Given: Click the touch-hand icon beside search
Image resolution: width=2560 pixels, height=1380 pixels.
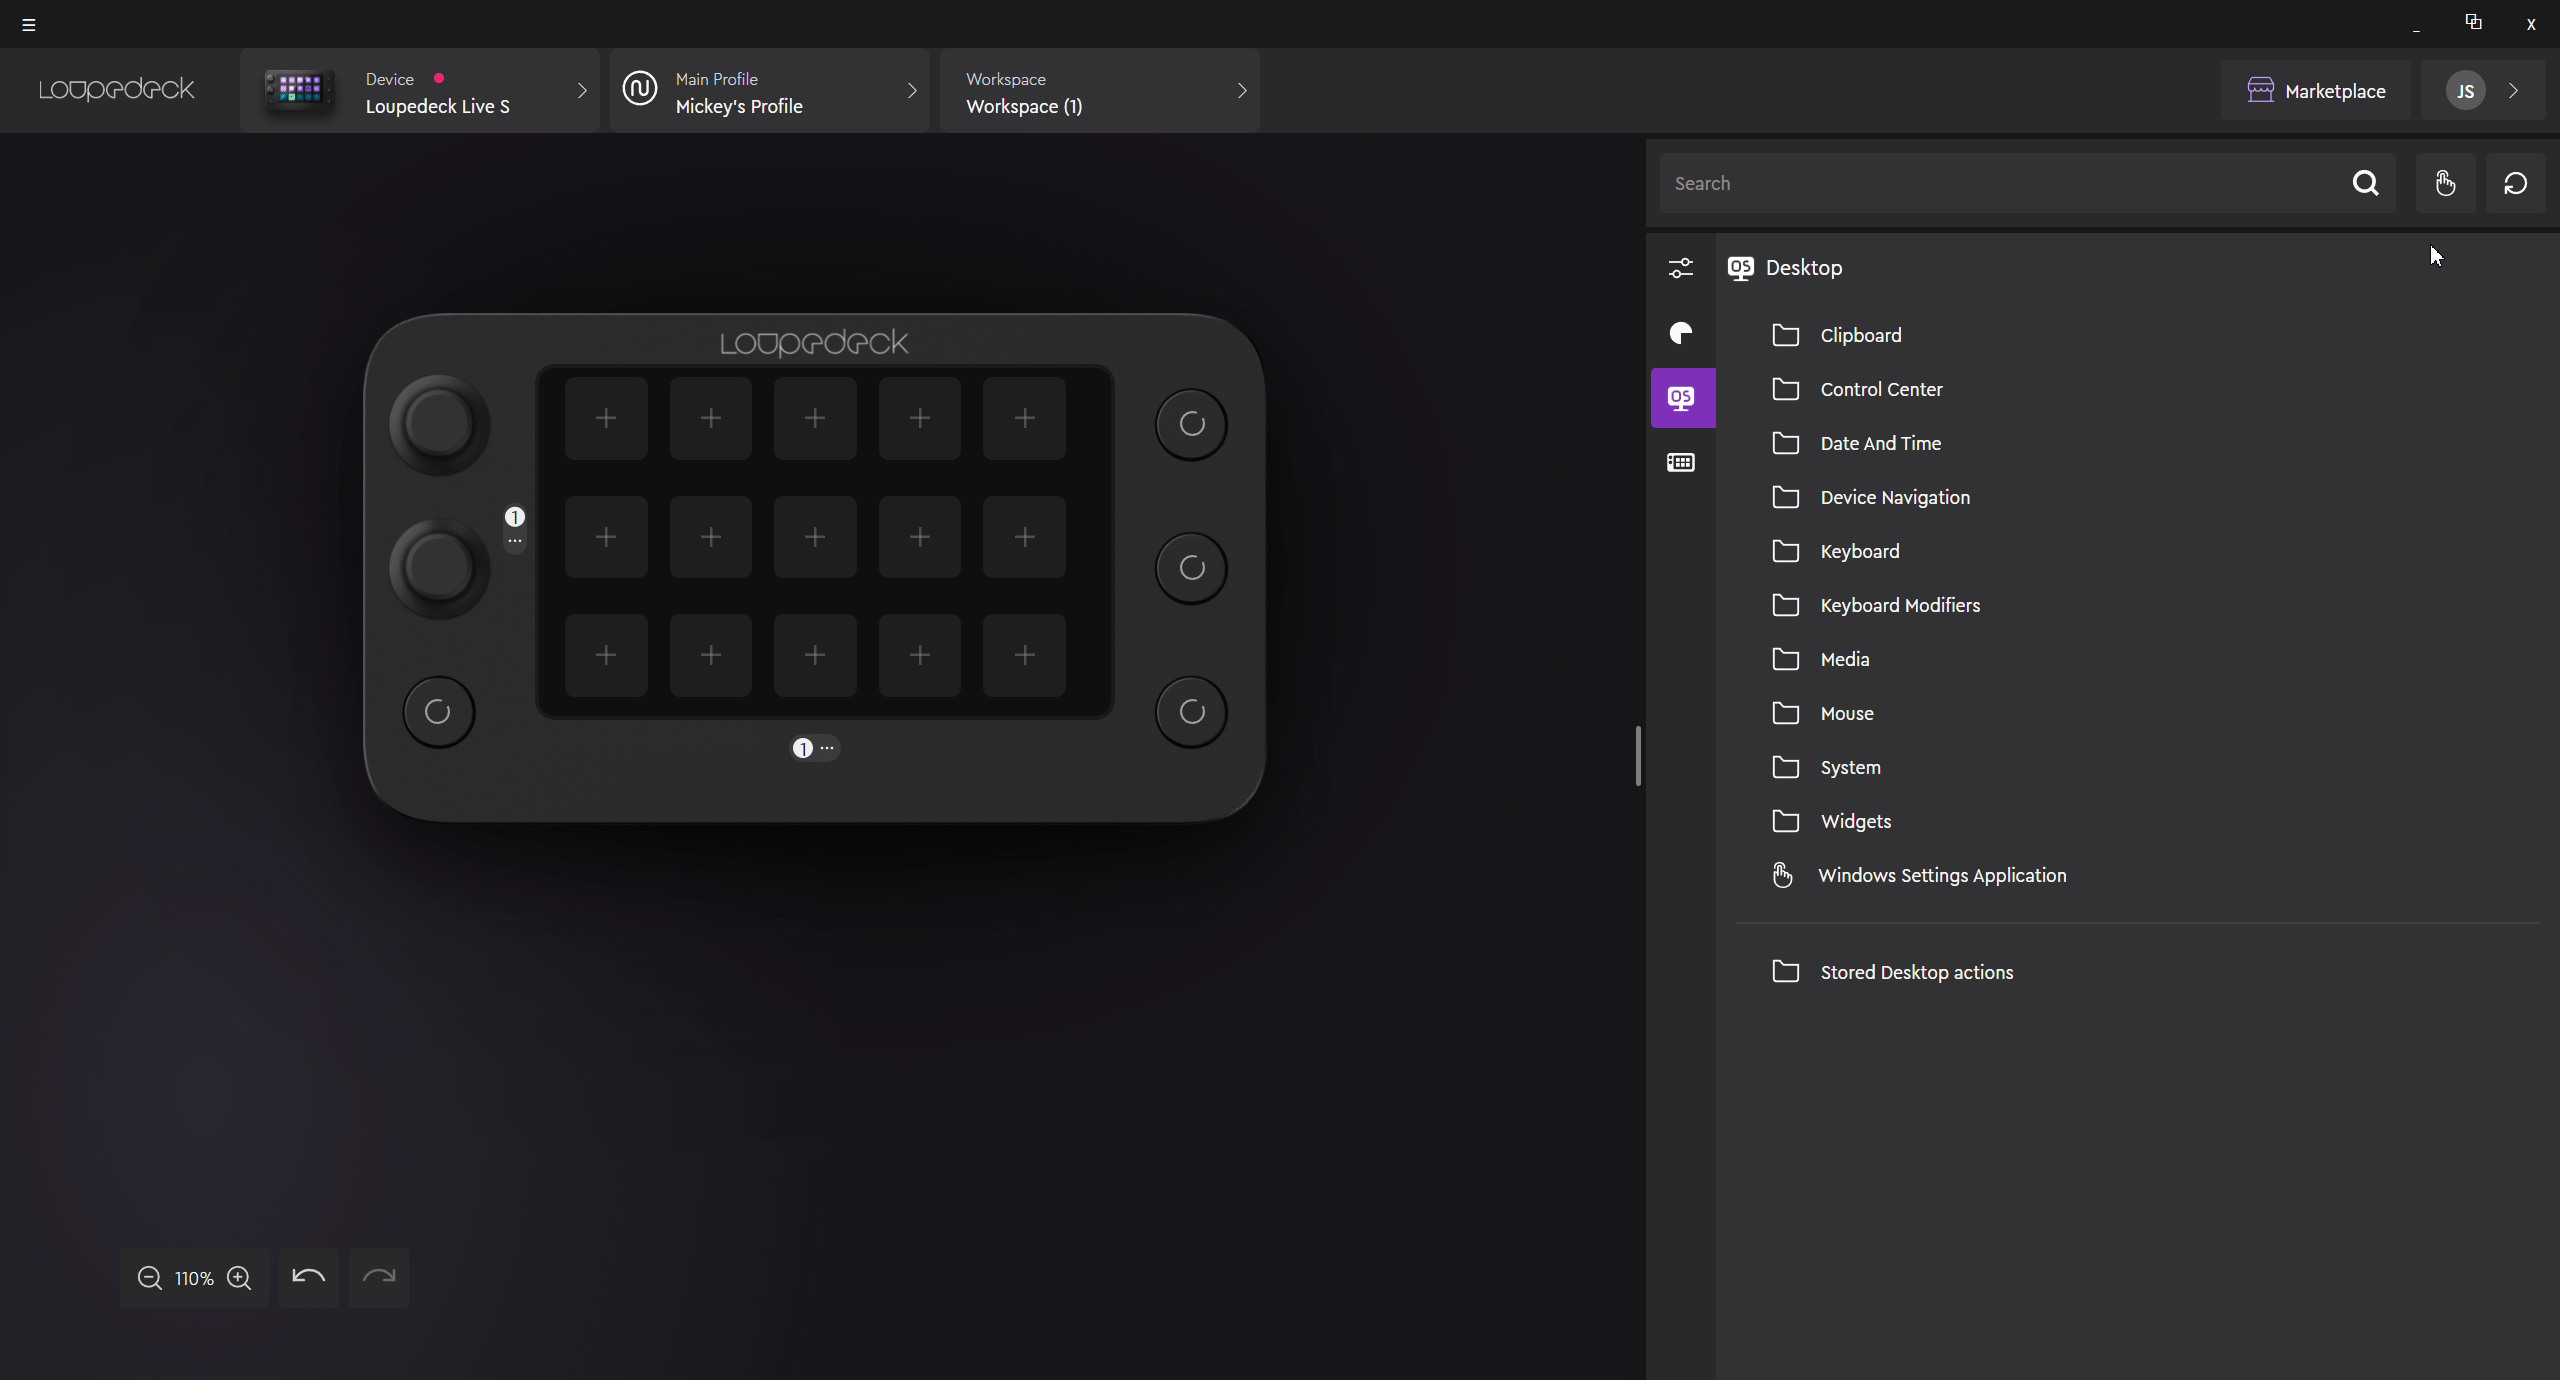Looking at the screenshot, I should click(x=2445, y=183).
